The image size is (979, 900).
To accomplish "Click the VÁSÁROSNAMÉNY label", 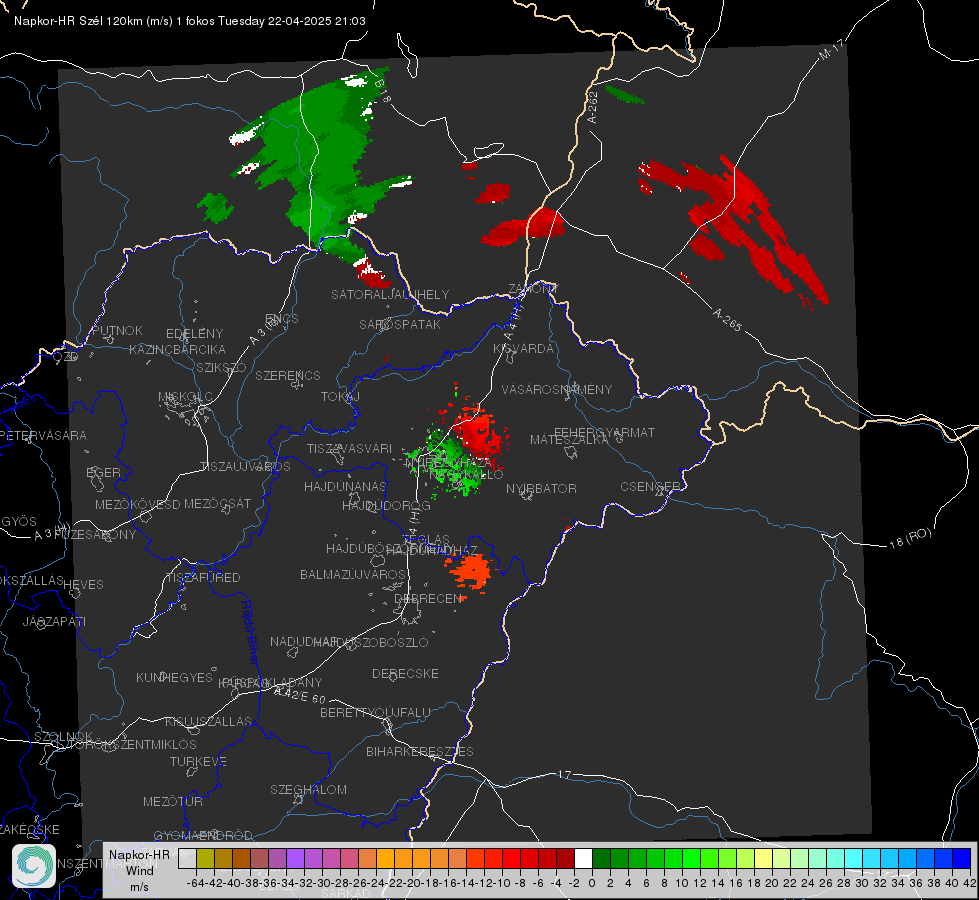I will tap(557, 390).
